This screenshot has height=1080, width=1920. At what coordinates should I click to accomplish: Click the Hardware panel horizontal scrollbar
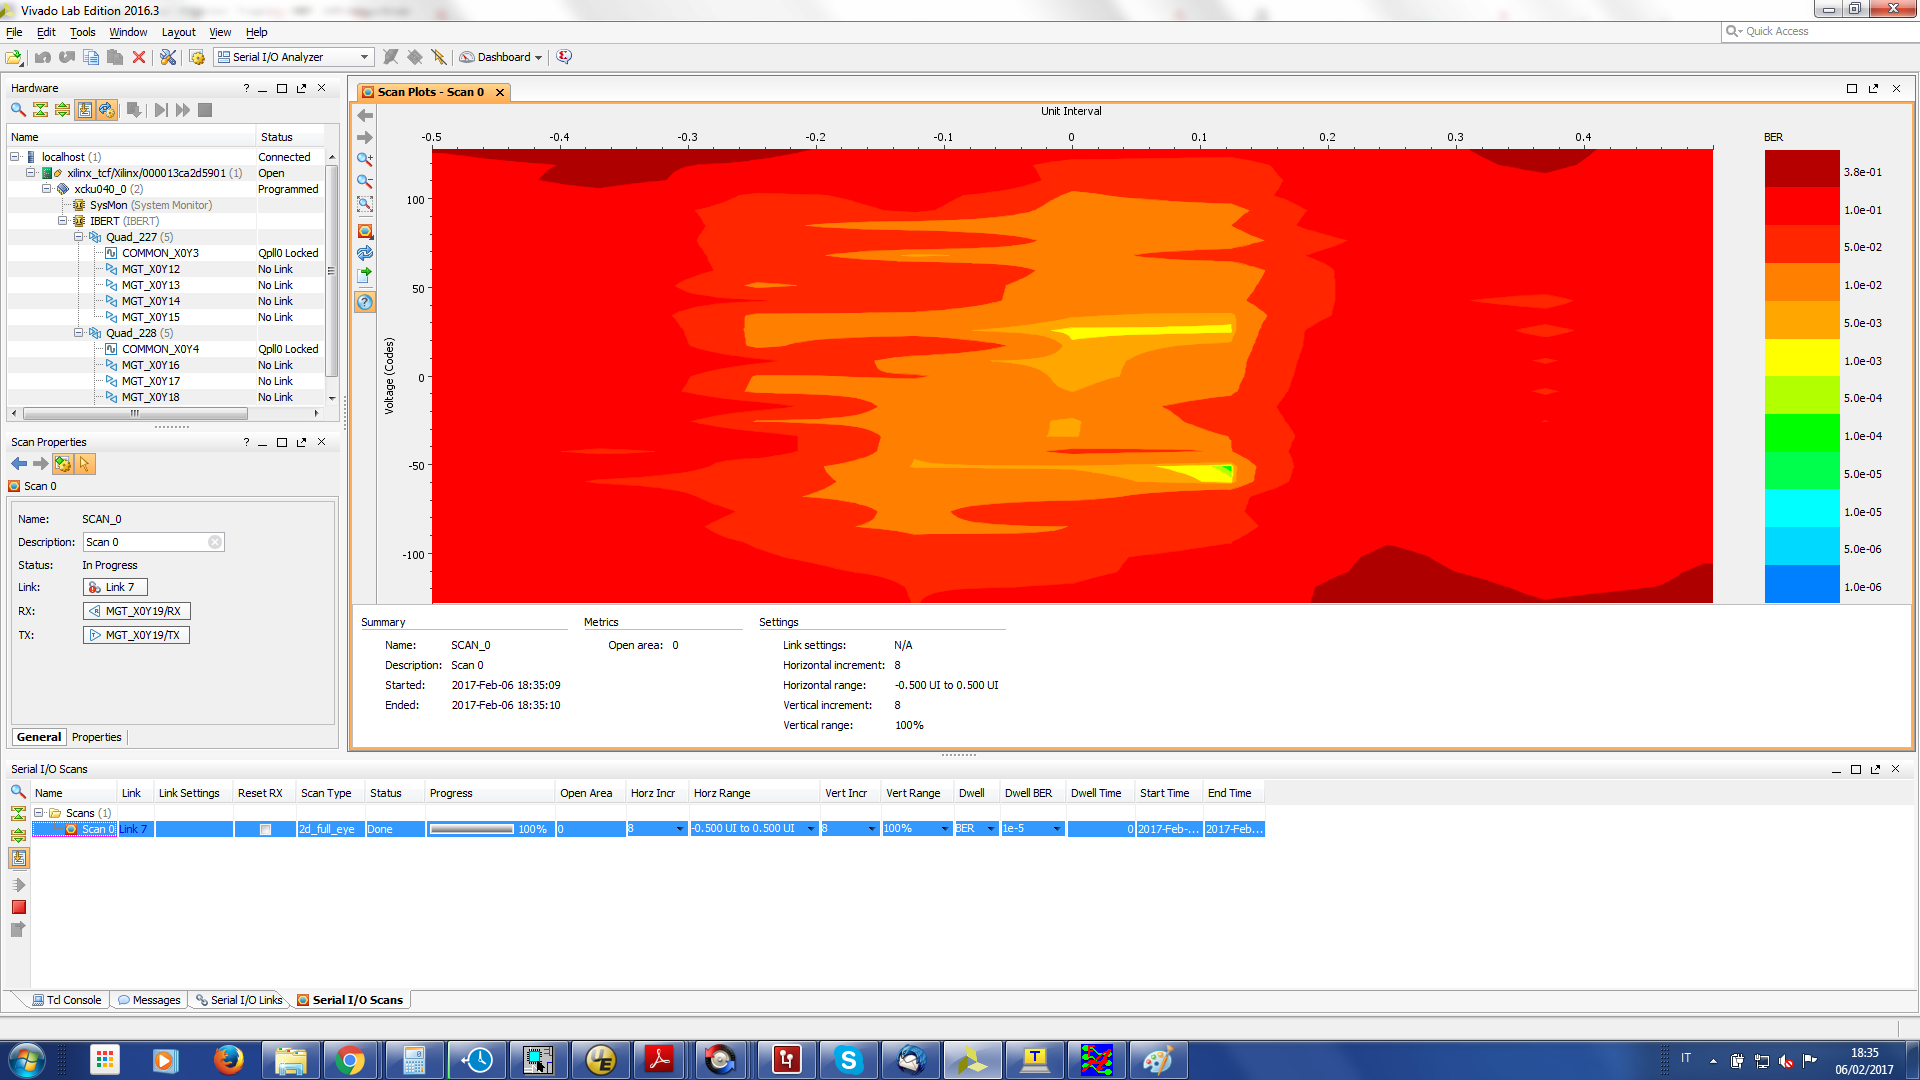(135, 413)
